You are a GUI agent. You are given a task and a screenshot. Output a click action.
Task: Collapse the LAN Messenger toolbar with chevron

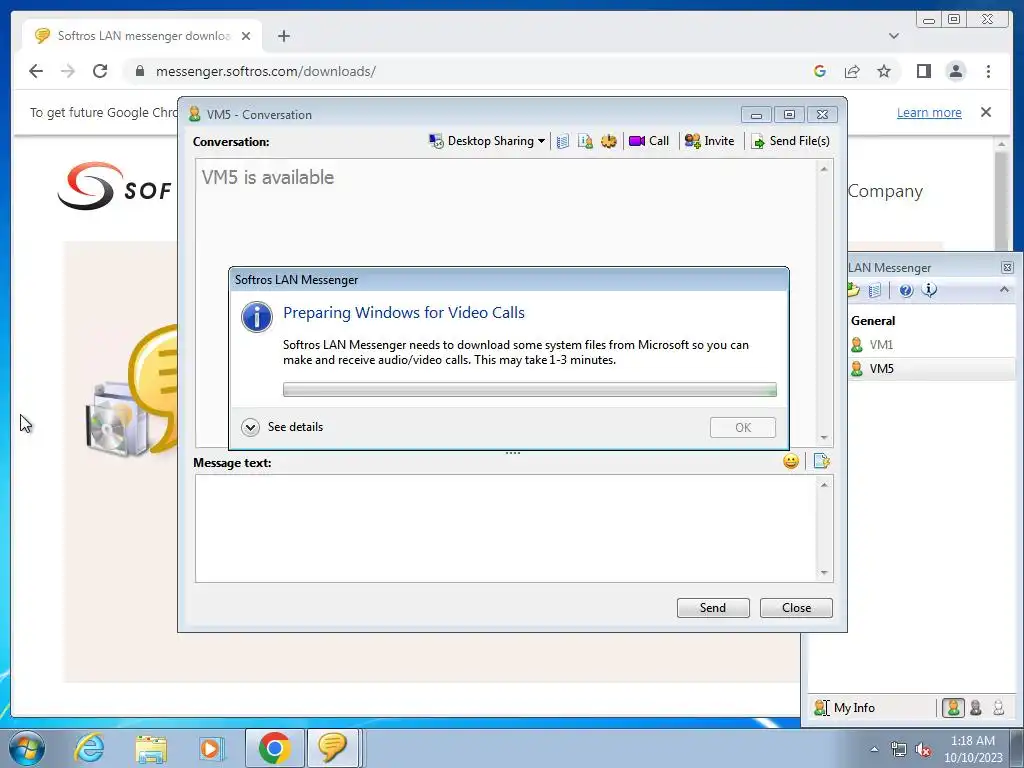pyautogui.click(x=1004, y=289)
